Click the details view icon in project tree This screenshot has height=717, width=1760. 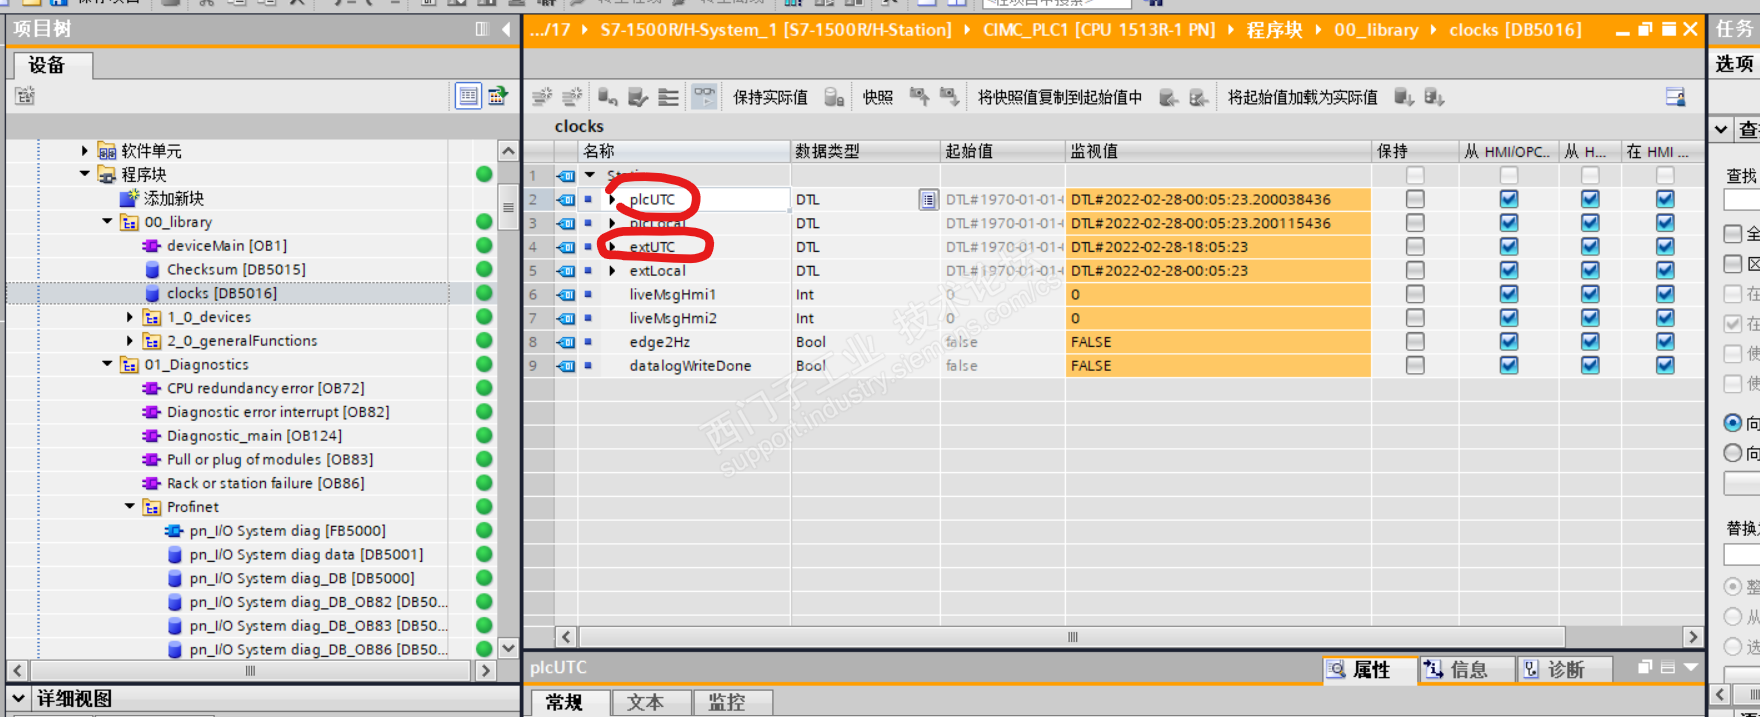468,96
